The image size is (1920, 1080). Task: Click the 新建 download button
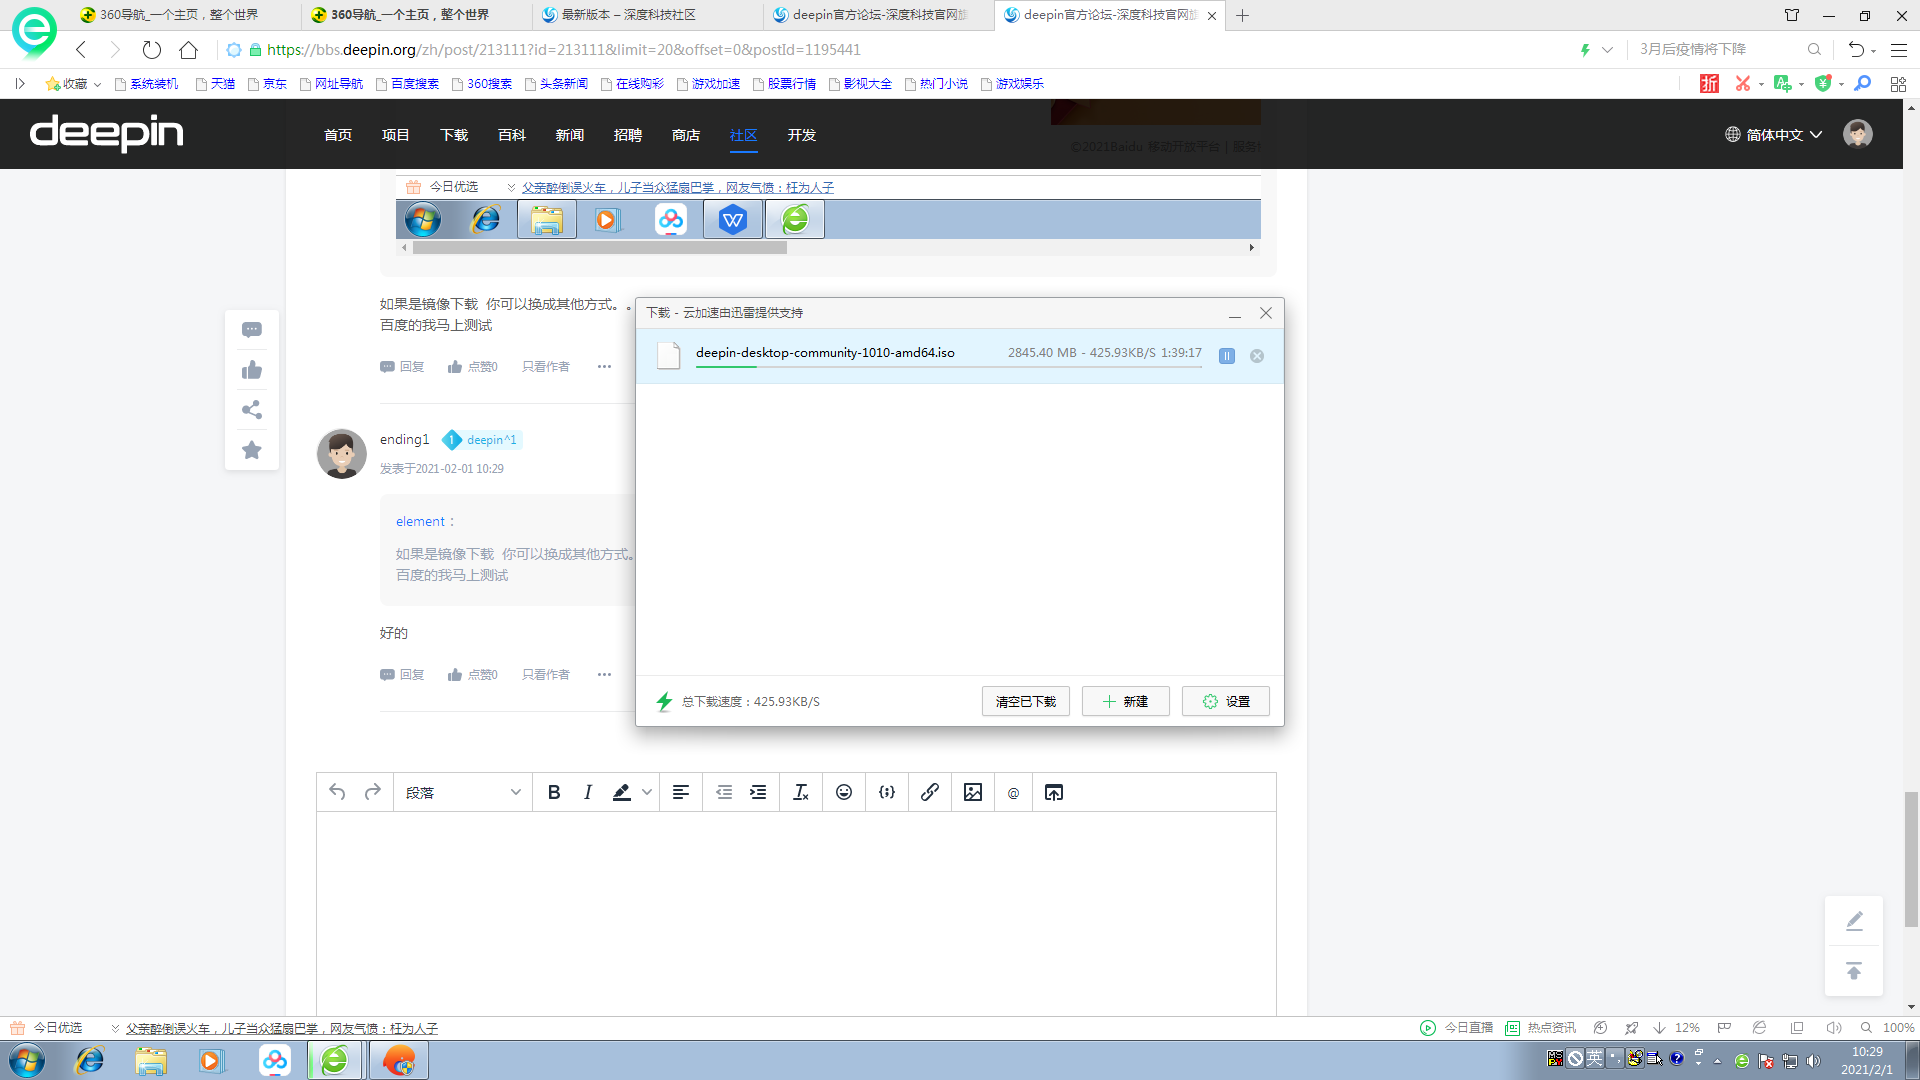pos(1126,701)
